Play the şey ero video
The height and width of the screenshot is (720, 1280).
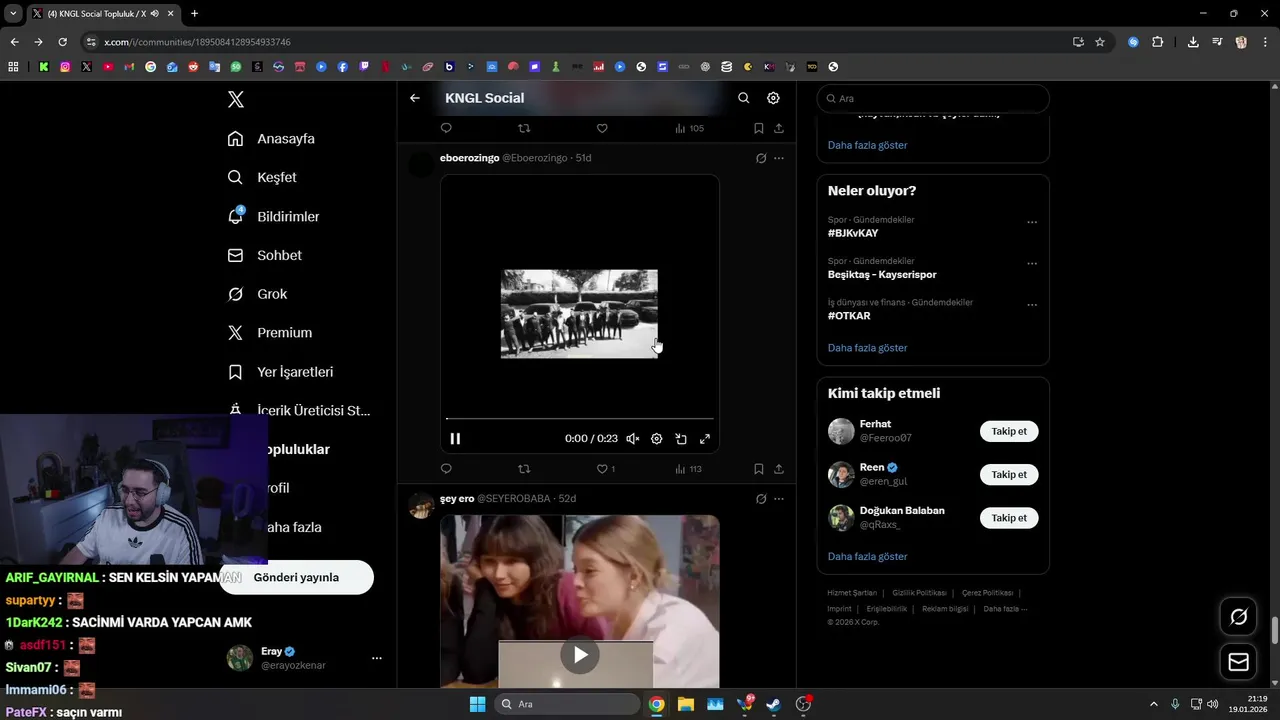pos(580,655)
